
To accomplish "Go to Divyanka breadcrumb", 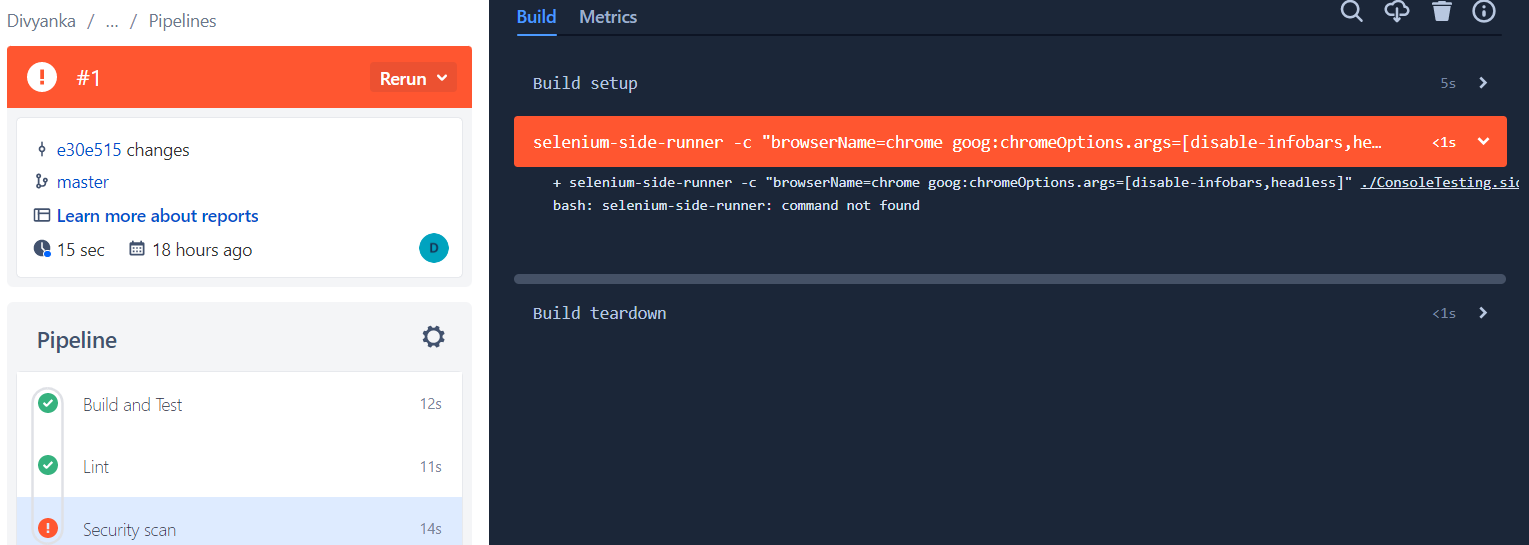I will [x=41, y=20].
